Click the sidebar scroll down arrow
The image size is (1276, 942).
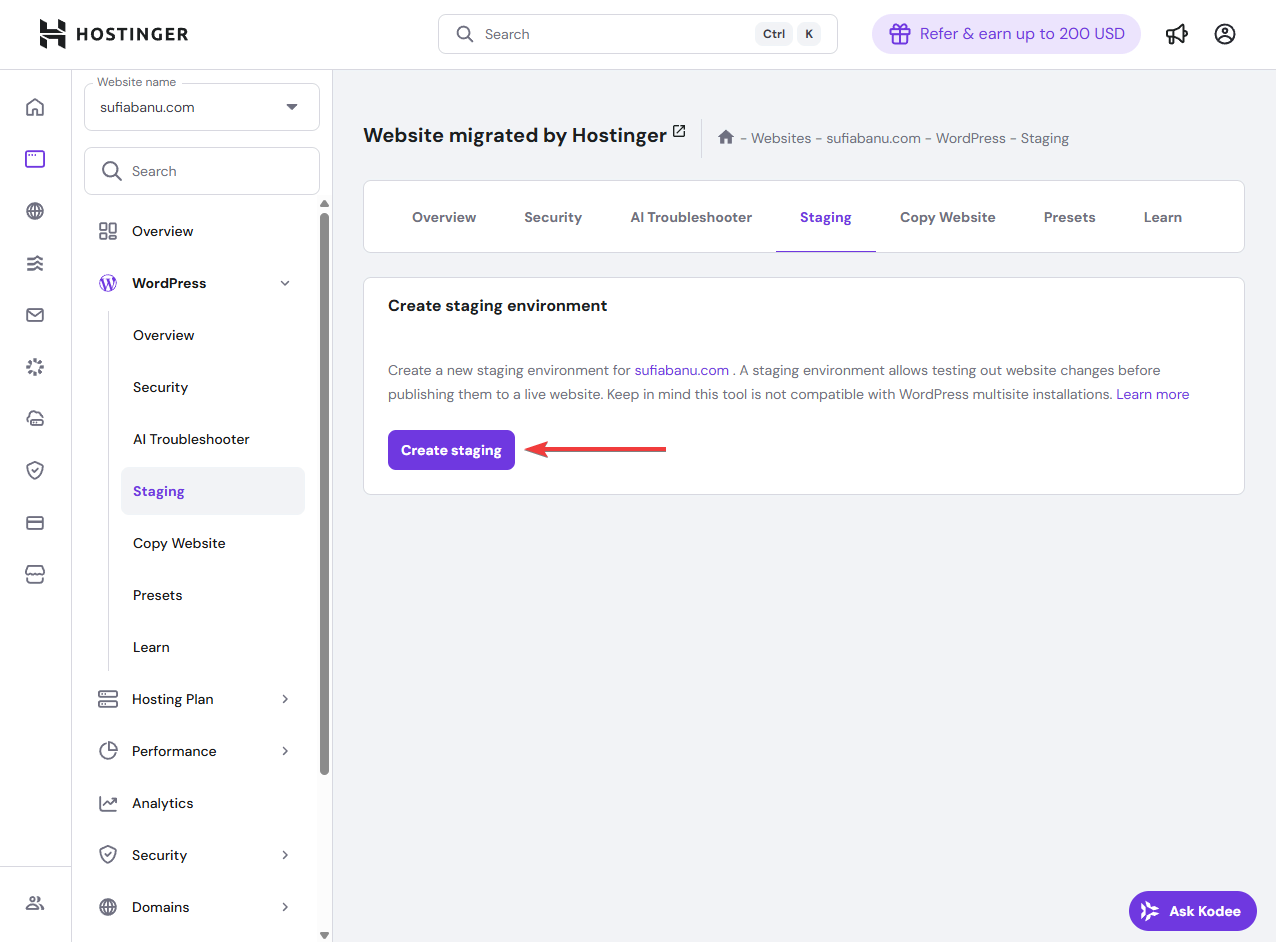pyautogui.click(x=324, y=934)
